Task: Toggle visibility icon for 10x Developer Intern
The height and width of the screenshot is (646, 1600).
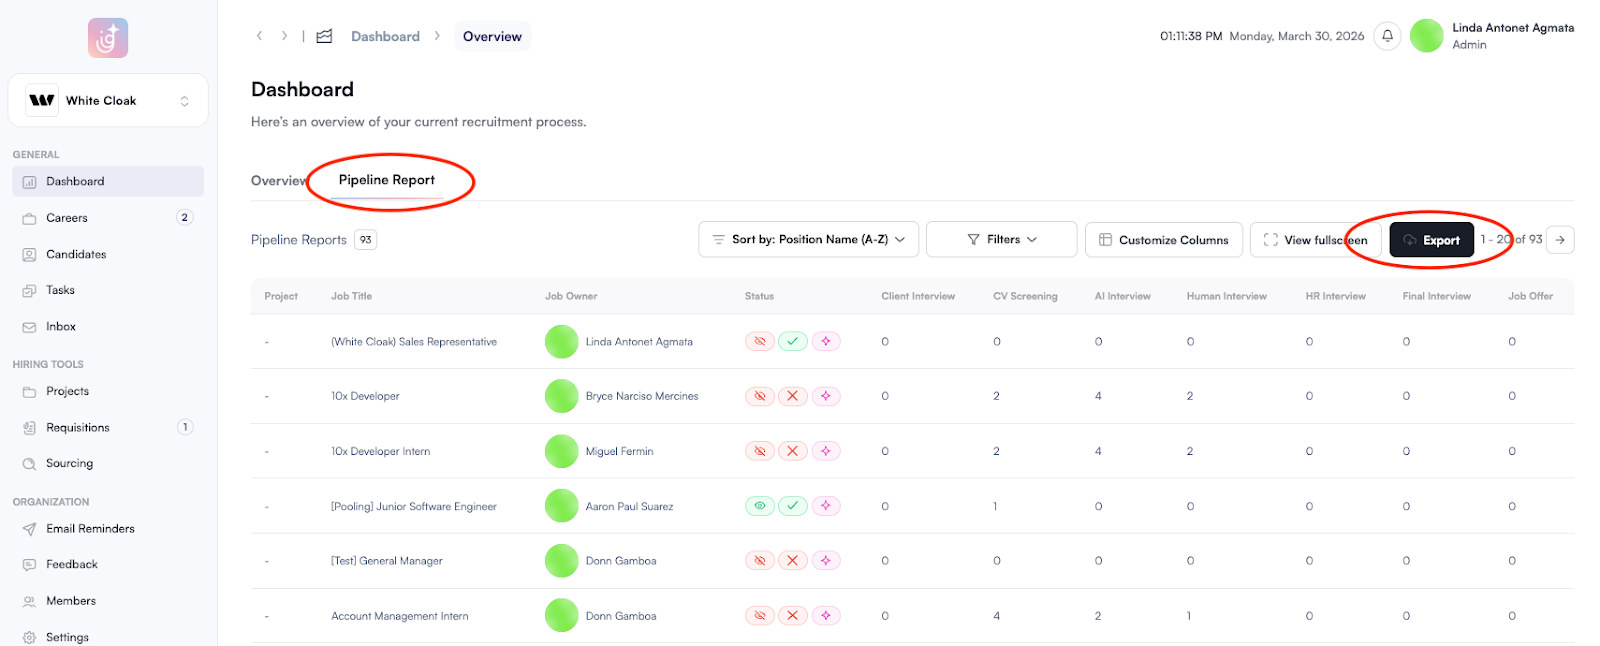Action: [x=760, y=451]
